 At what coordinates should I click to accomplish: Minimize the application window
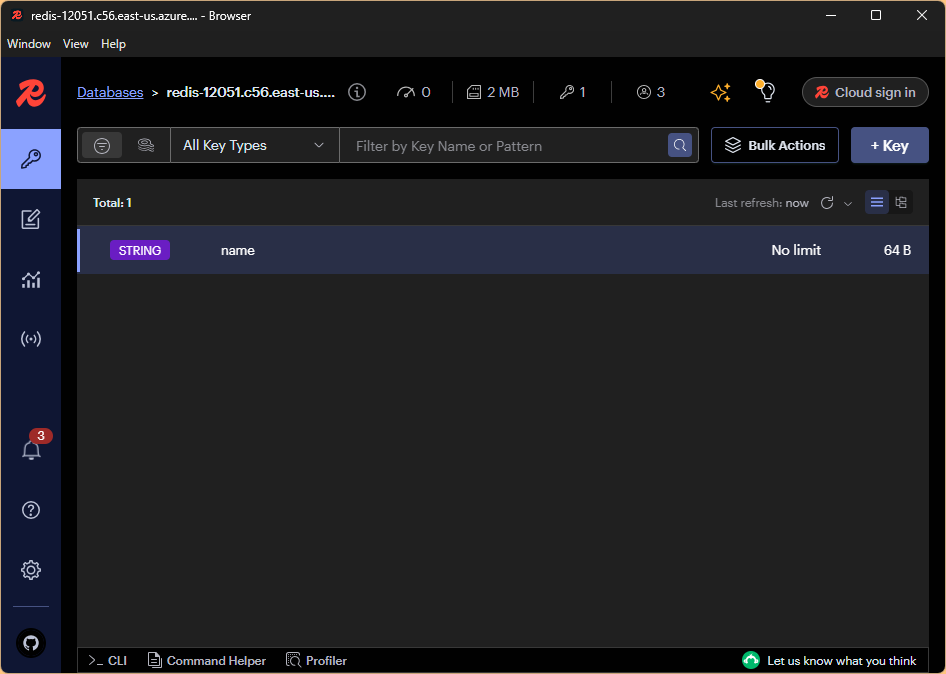click(831, 16)
